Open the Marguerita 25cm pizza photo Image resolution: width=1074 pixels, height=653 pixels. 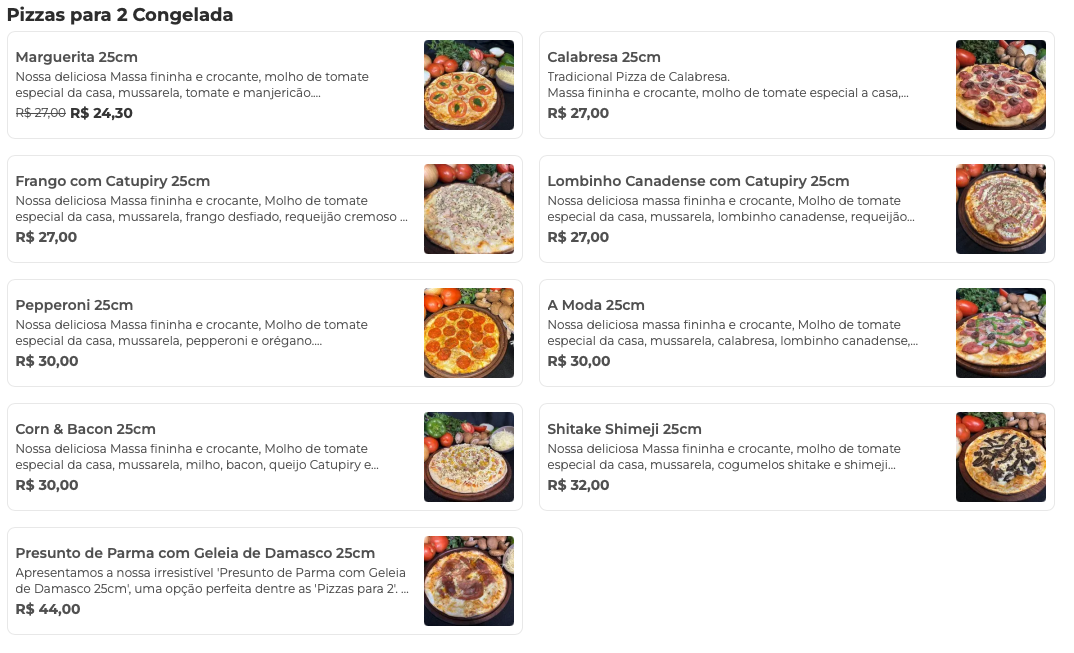(x=468, y=85)
